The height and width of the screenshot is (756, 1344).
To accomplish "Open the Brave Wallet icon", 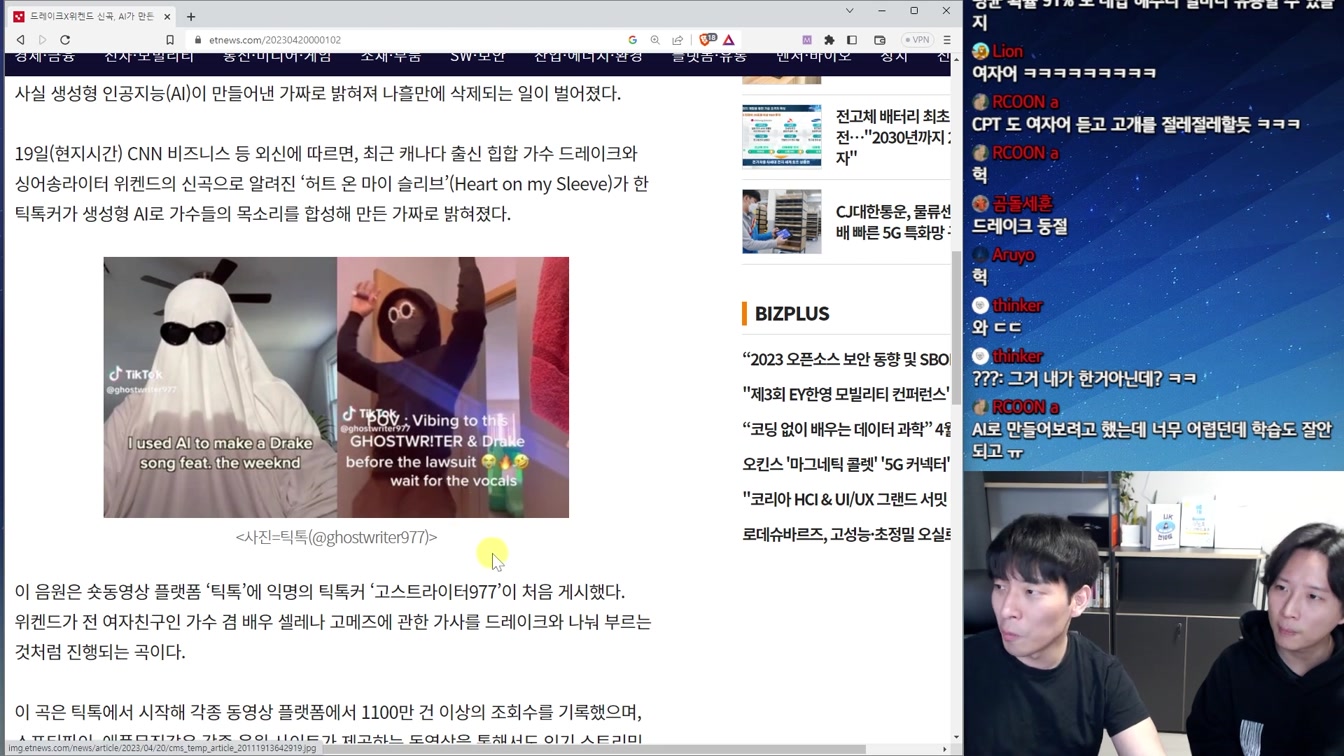I will (x=880, y=40).
